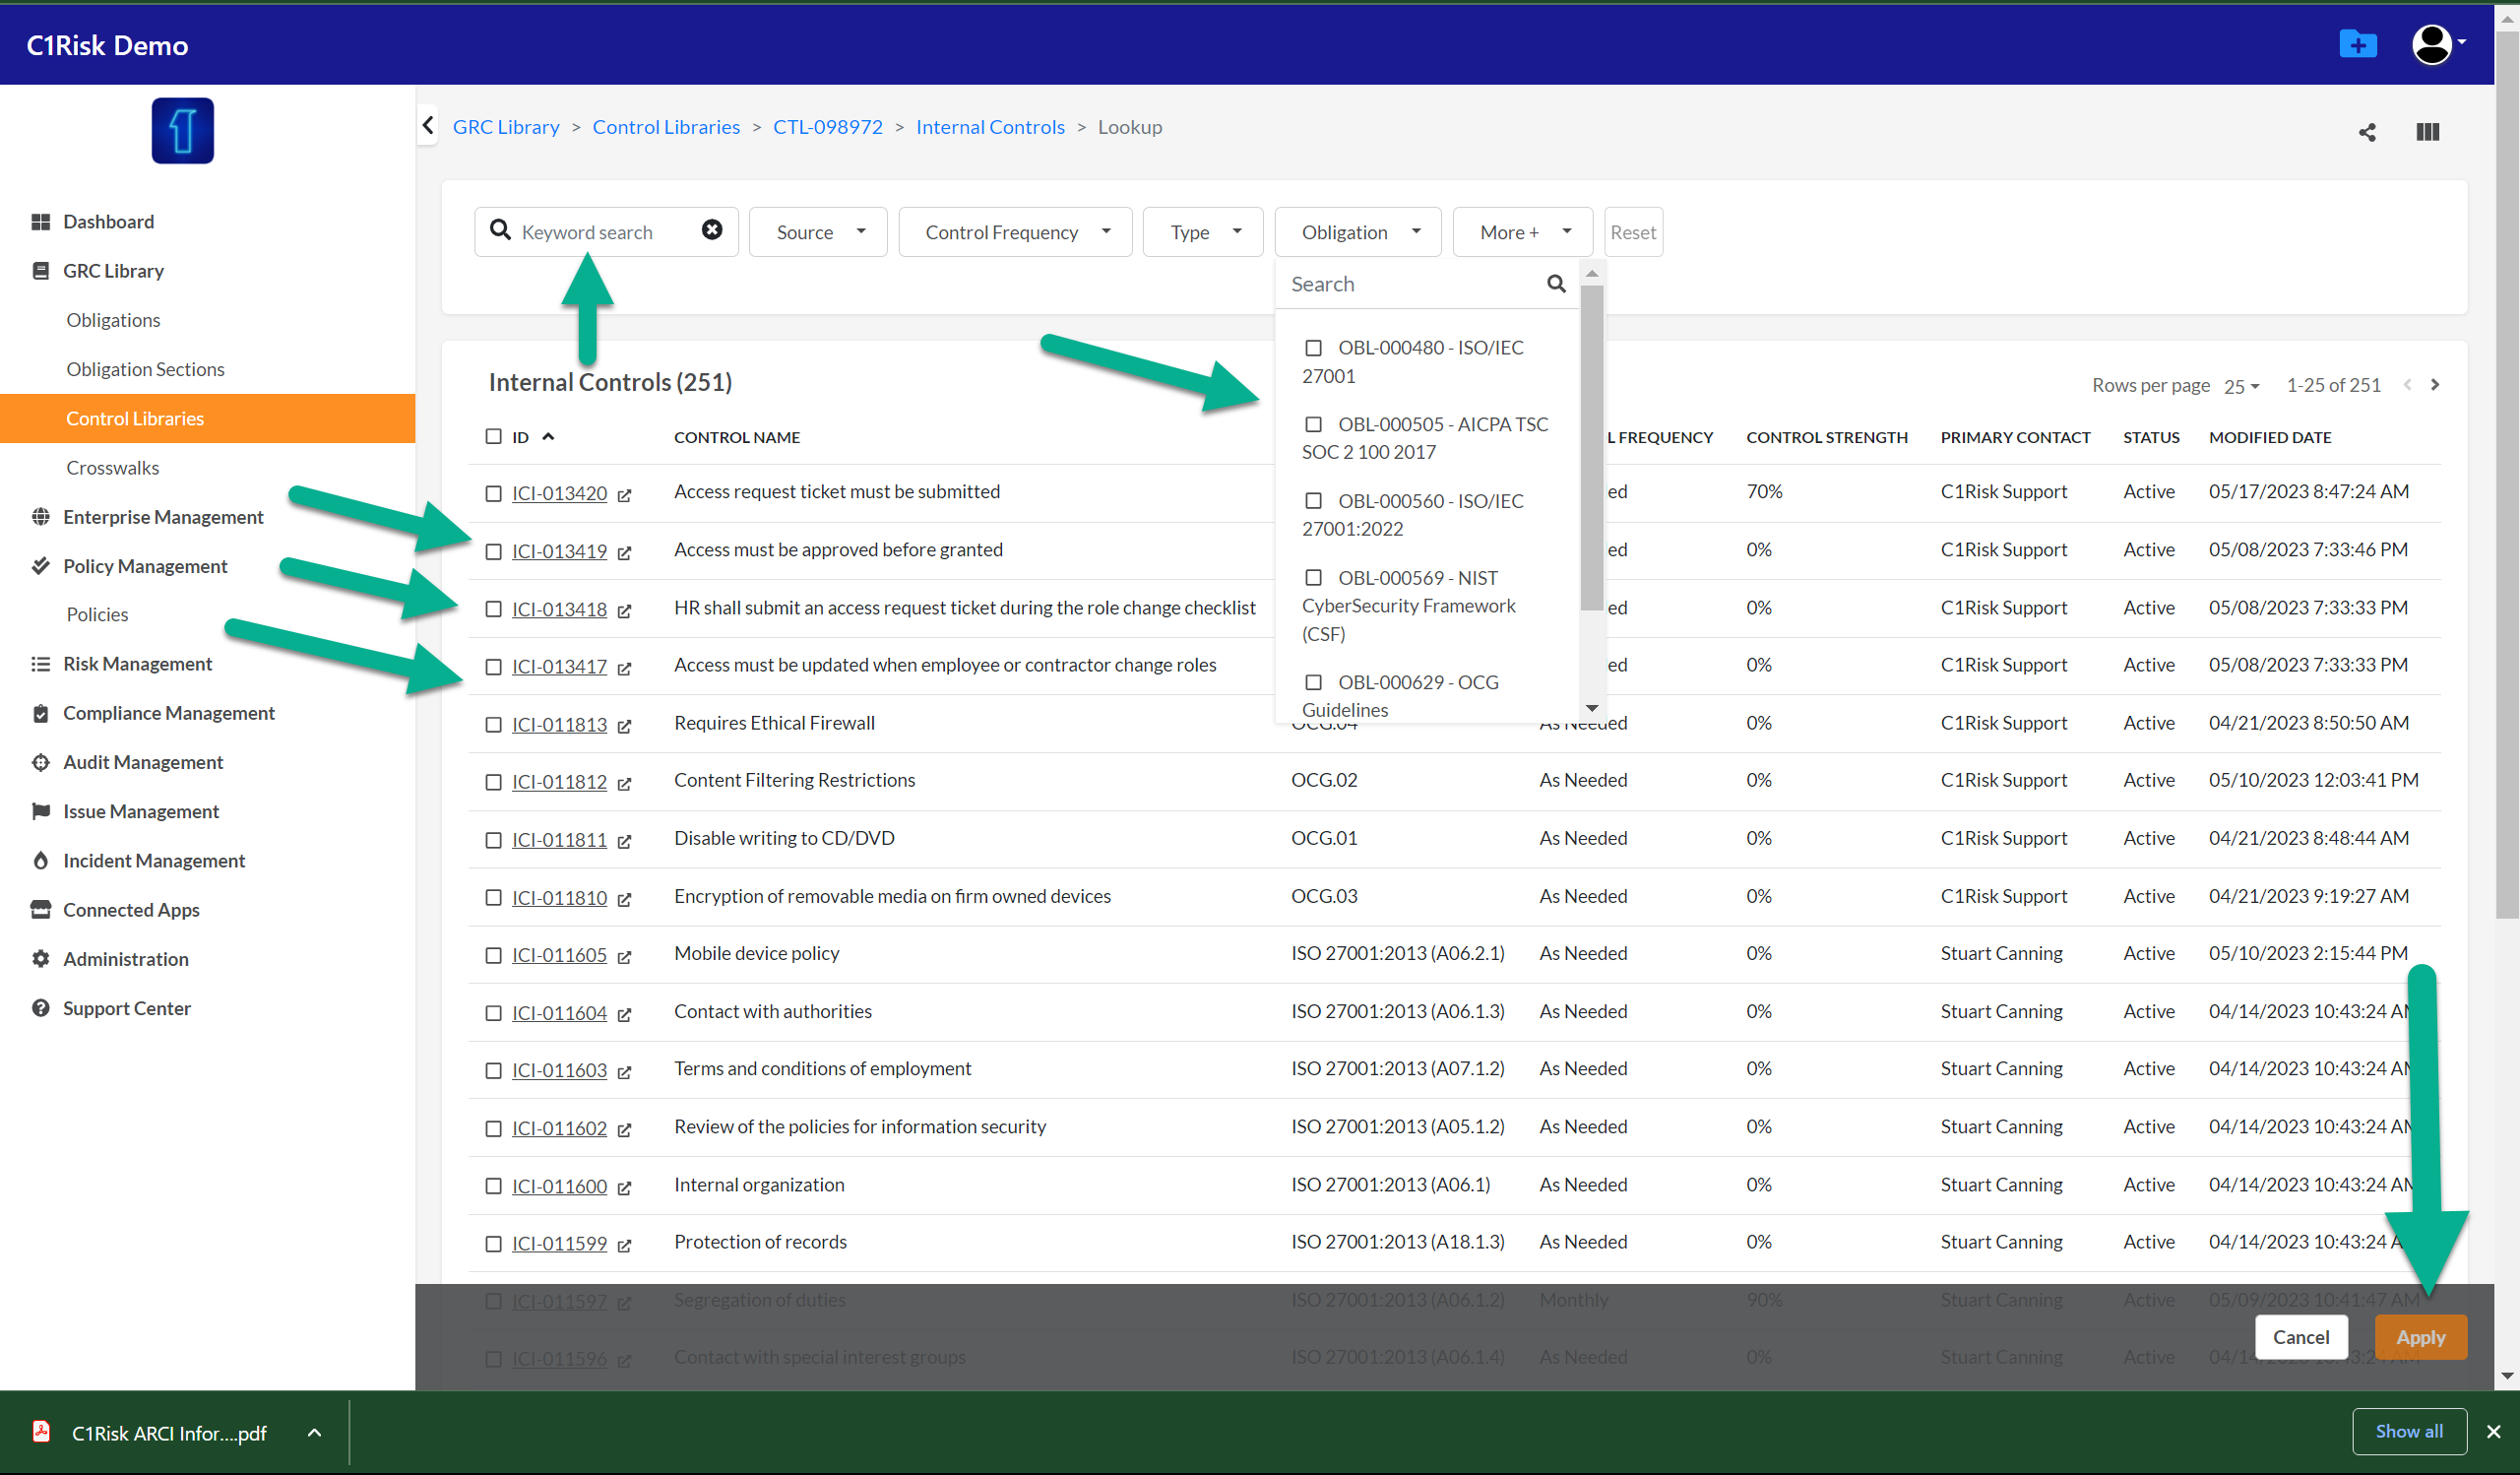Screen dimensions: 2520x1475
Task: Open the column chooser icon
Action: click(2427, 132)
